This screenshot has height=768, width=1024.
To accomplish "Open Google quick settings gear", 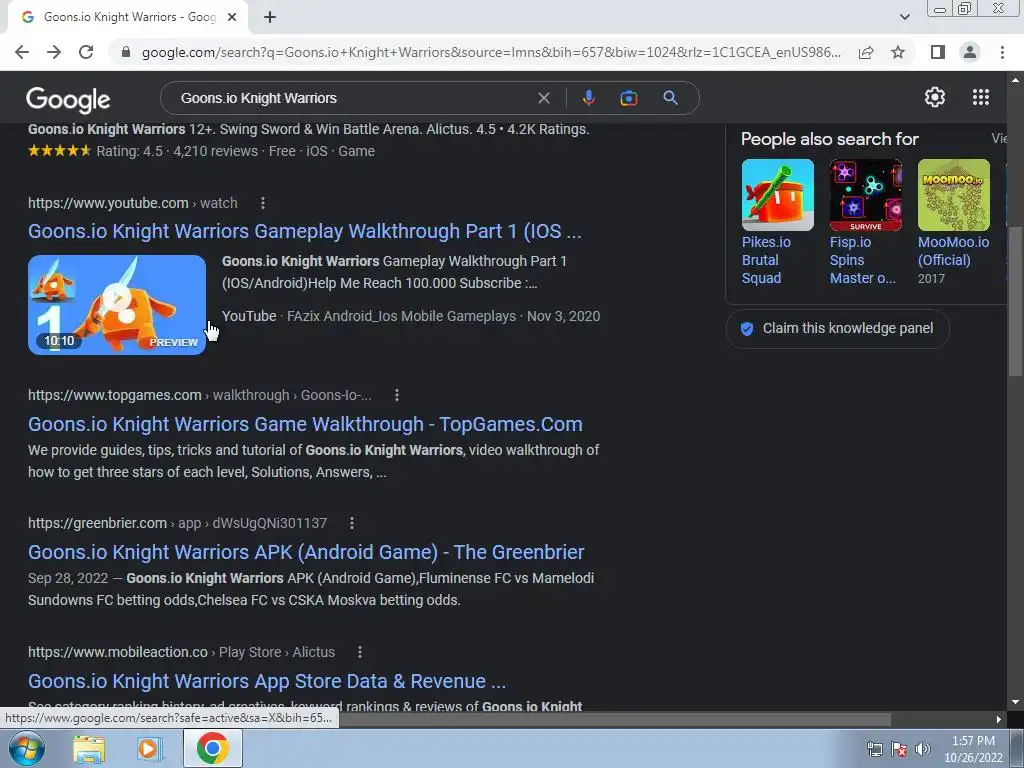I will click(935, 97).
